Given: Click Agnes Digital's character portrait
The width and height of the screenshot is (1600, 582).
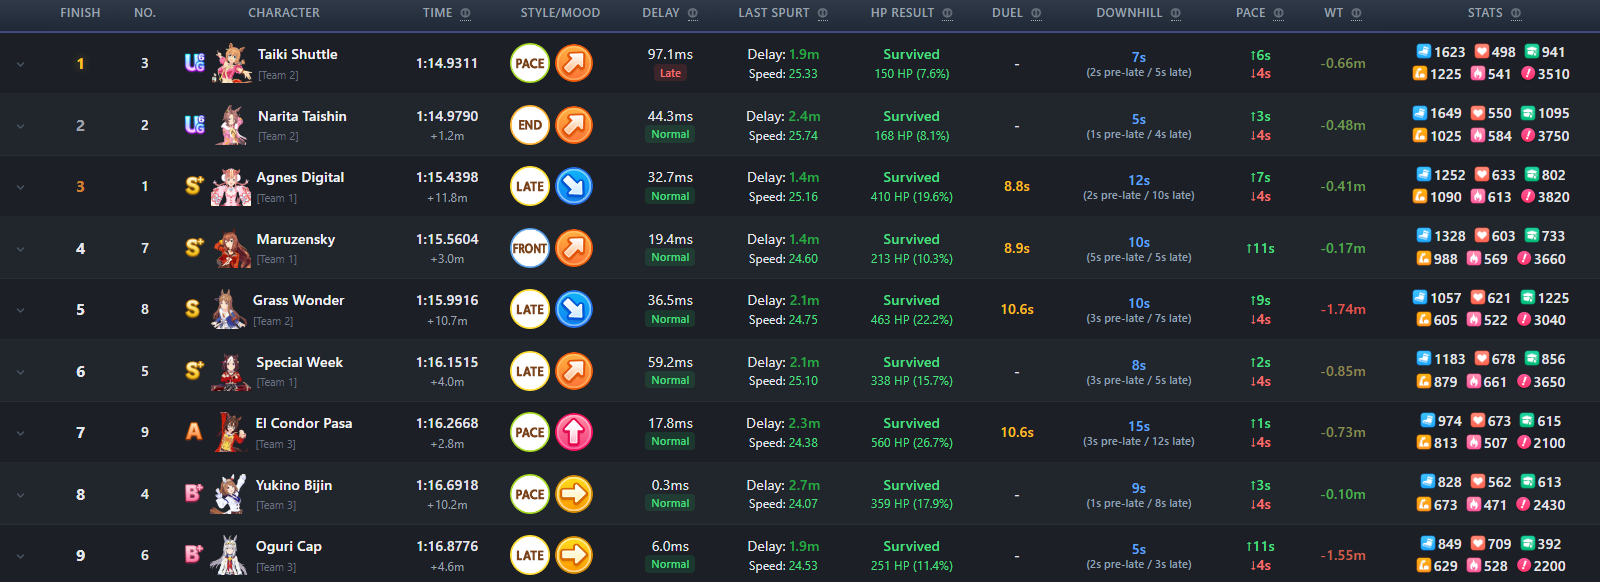Looking at the screenshot, I should (x=231, y=186).
